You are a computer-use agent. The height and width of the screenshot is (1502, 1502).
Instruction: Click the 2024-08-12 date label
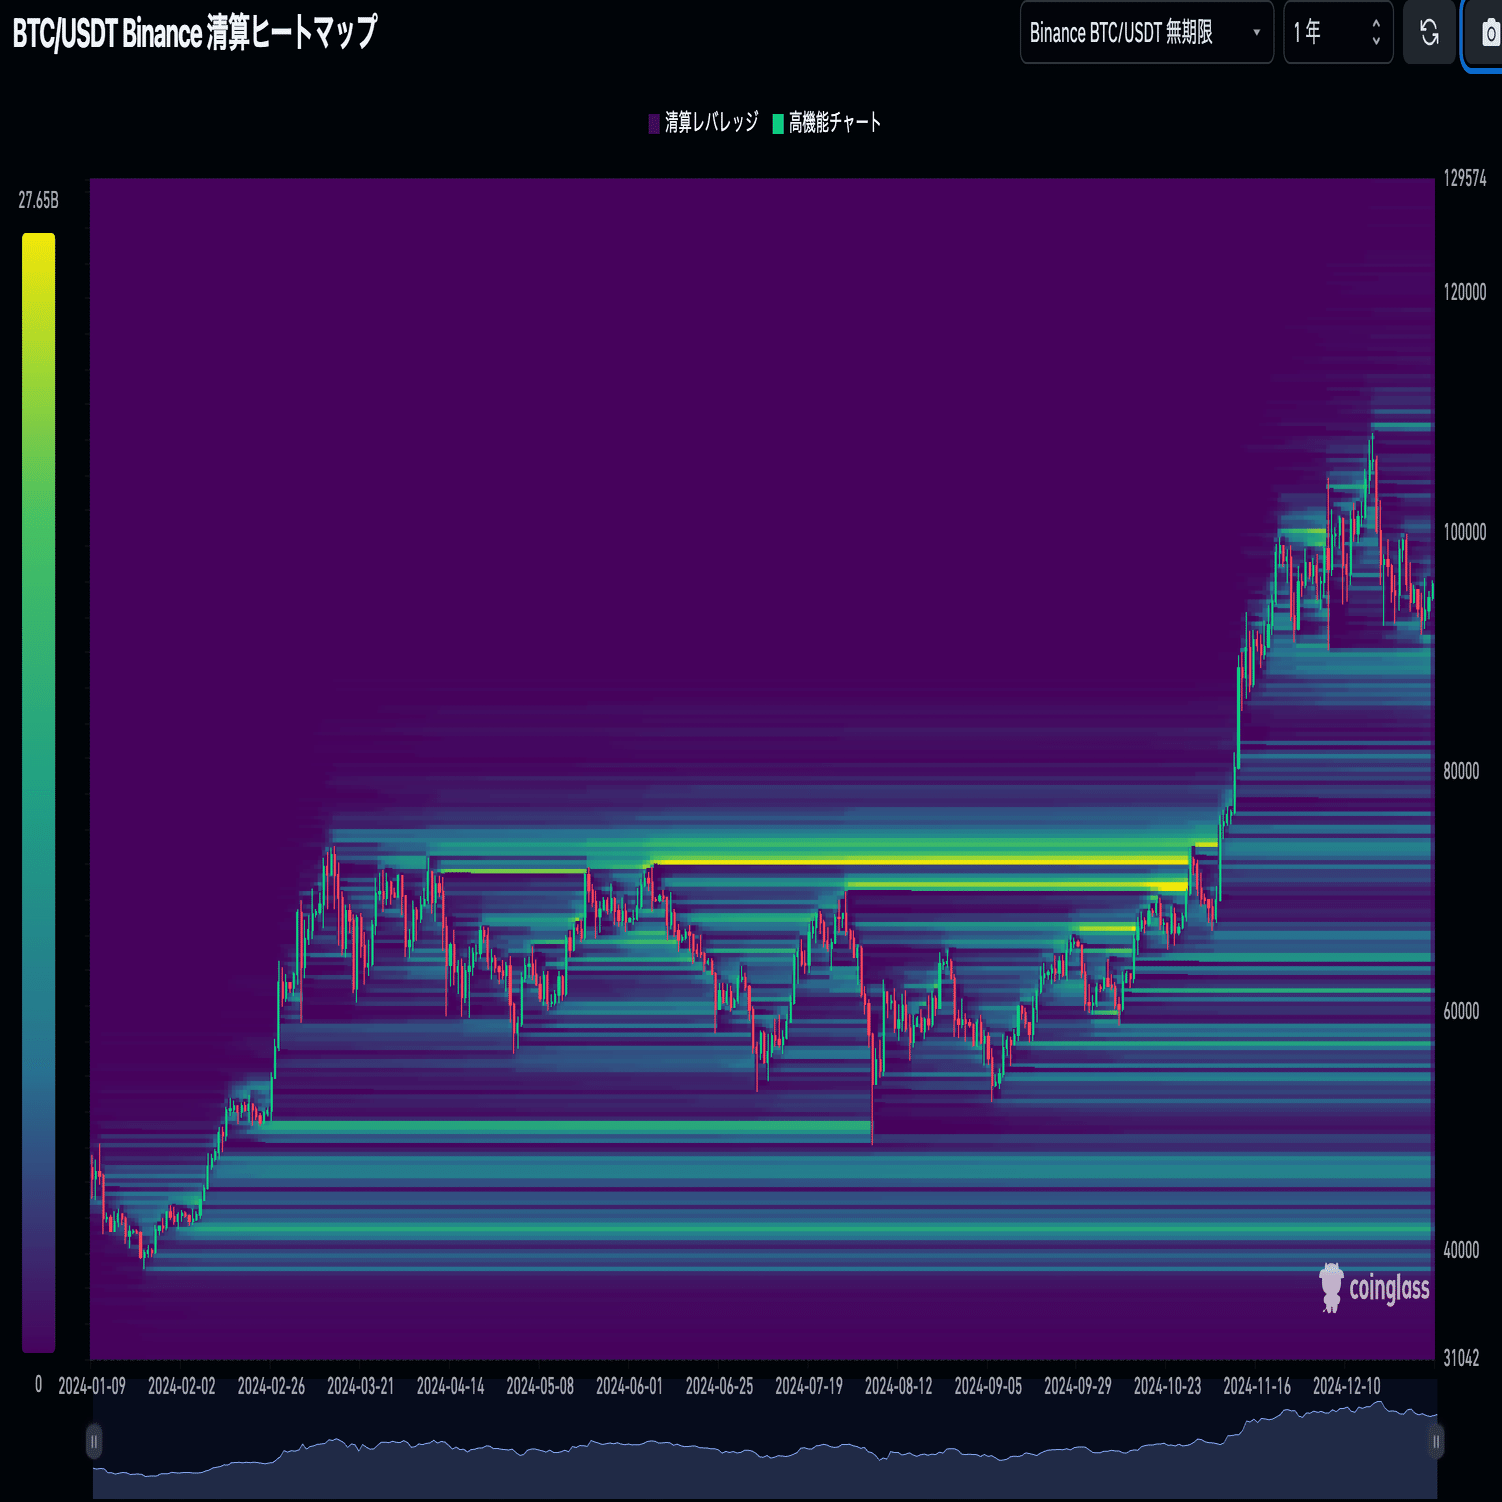click(899, 1386)
